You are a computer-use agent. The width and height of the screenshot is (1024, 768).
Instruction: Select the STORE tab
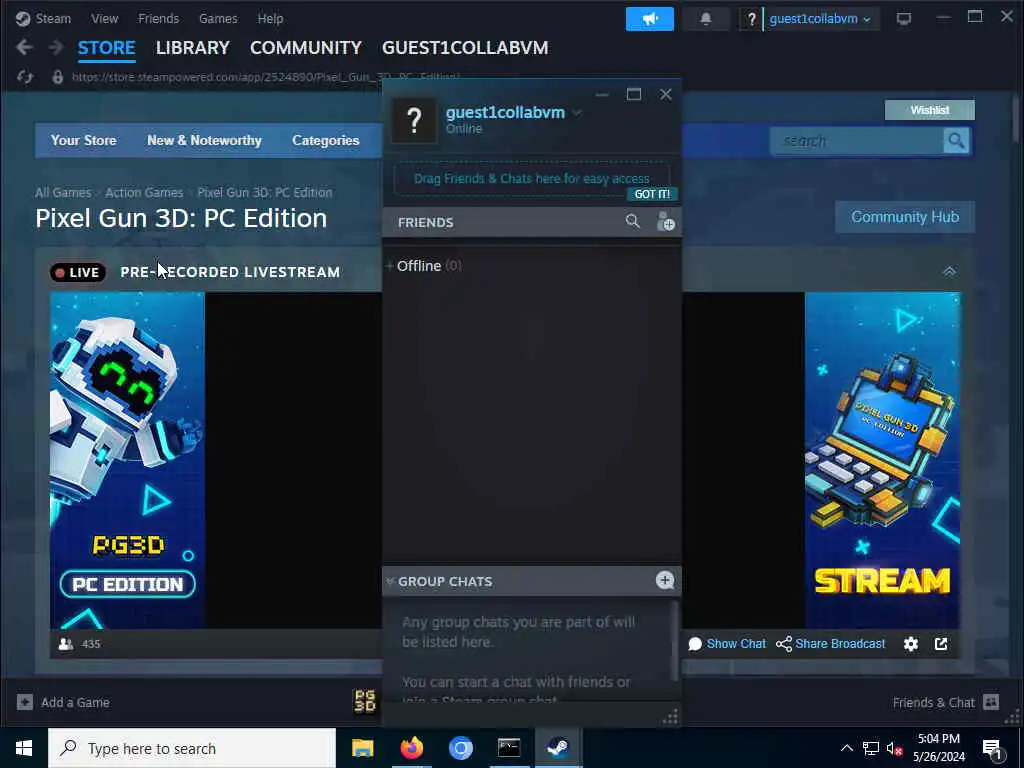106,48
